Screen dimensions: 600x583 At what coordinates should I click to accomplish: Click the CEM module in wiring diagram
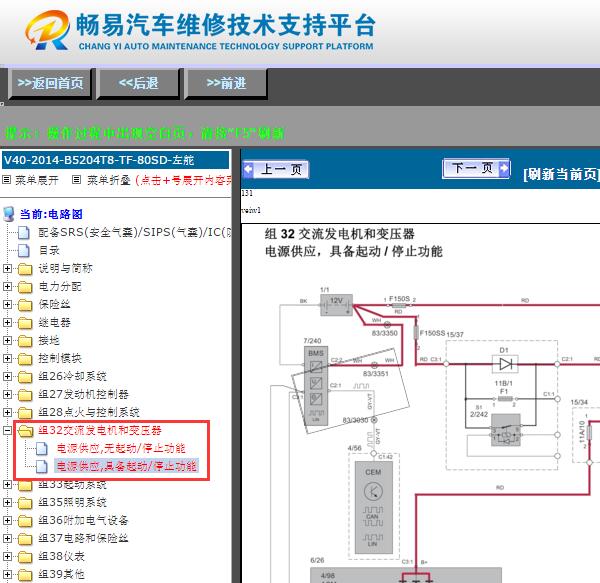373,507
